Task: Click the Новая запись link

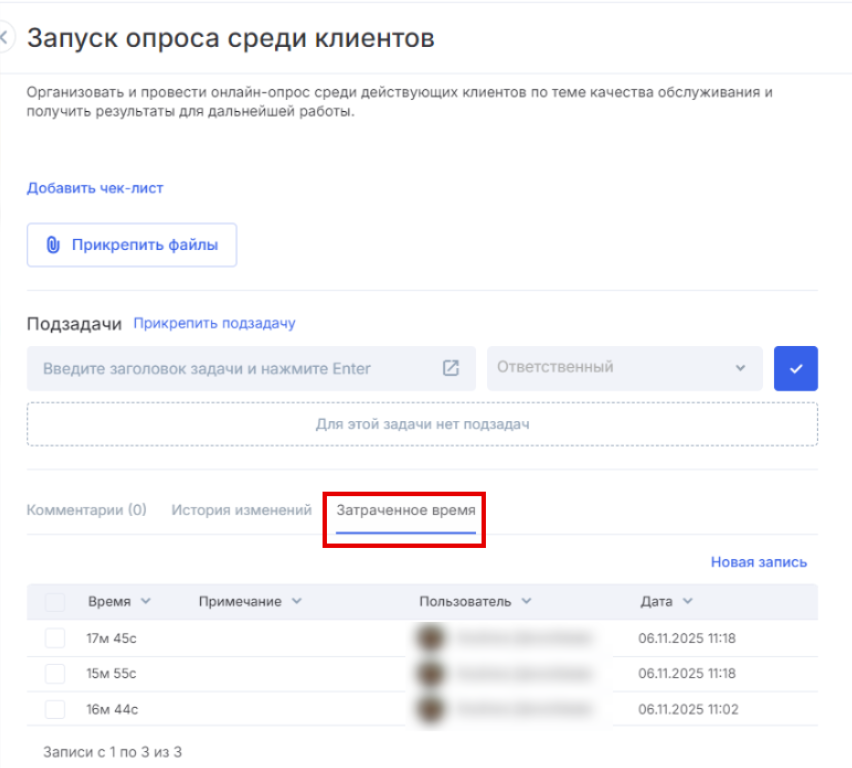Action: click(758, 562)
